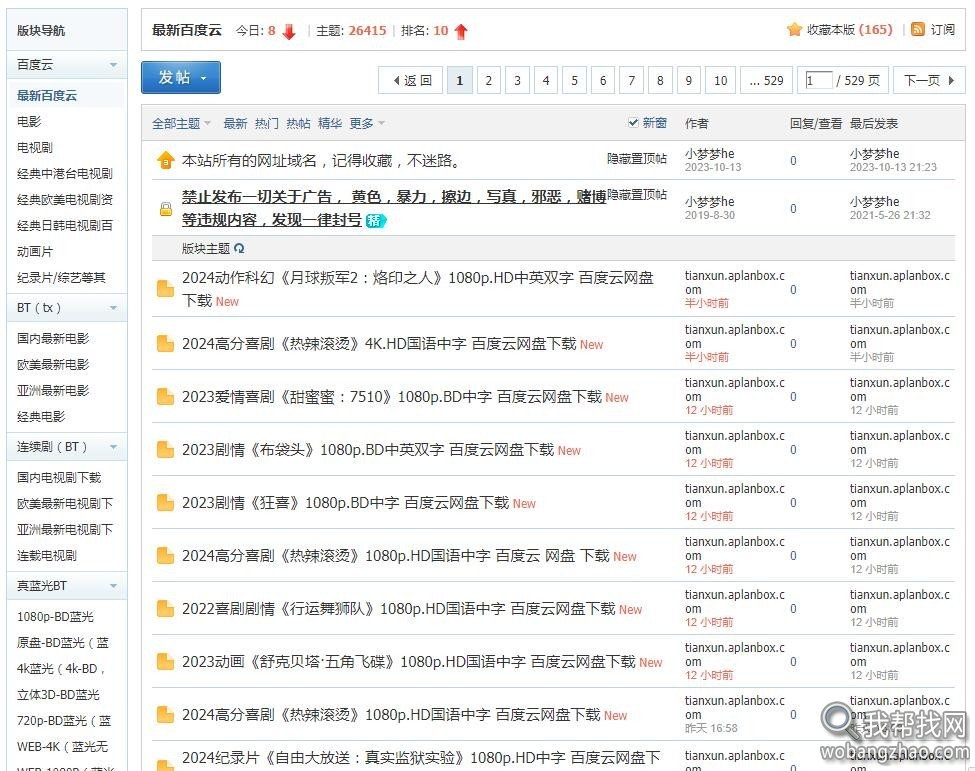Filter threads by 精华
Viewport: 975px width, 771px height.
330,123
